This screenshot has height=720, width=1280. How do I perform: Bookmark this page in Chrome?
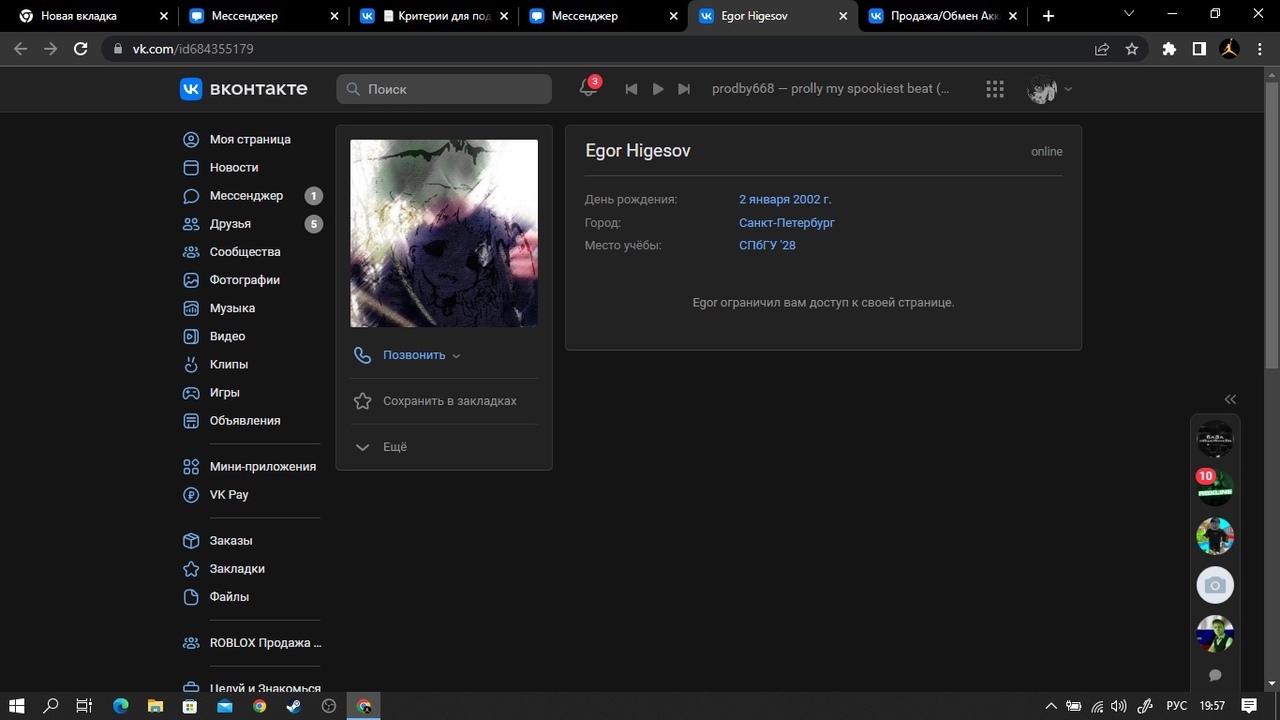coord(1131,49)
